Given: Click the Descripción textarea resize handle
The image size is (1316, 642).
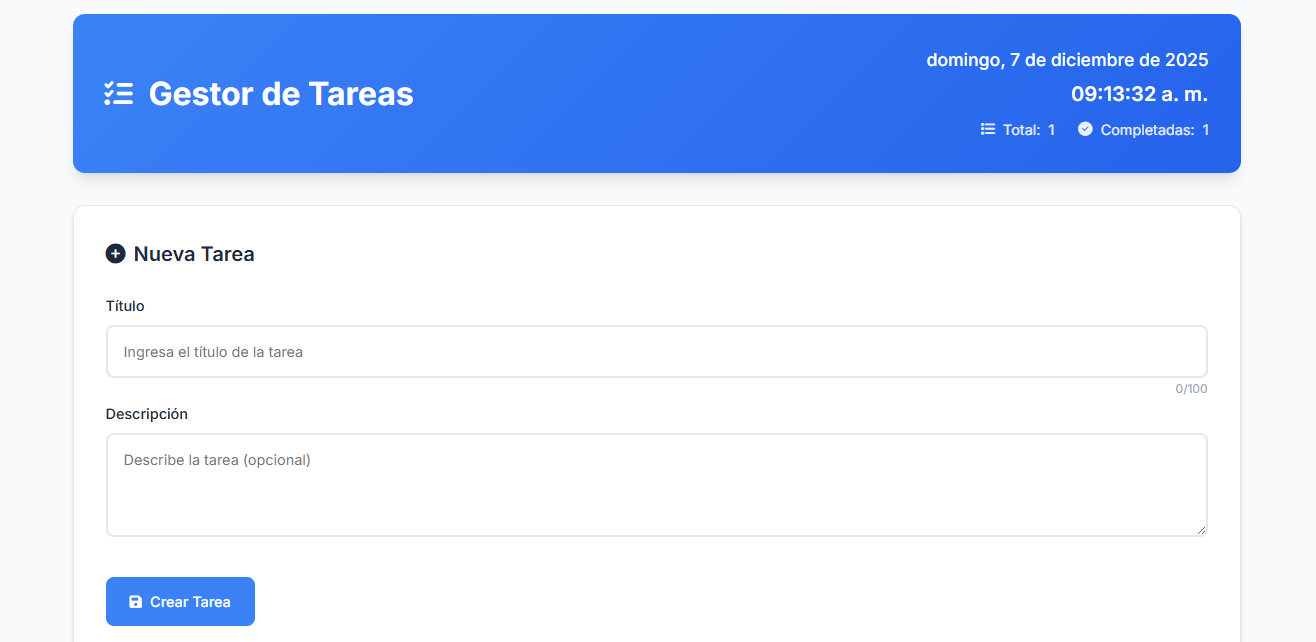Looking at the screenshot, I should click(1201, 530).
